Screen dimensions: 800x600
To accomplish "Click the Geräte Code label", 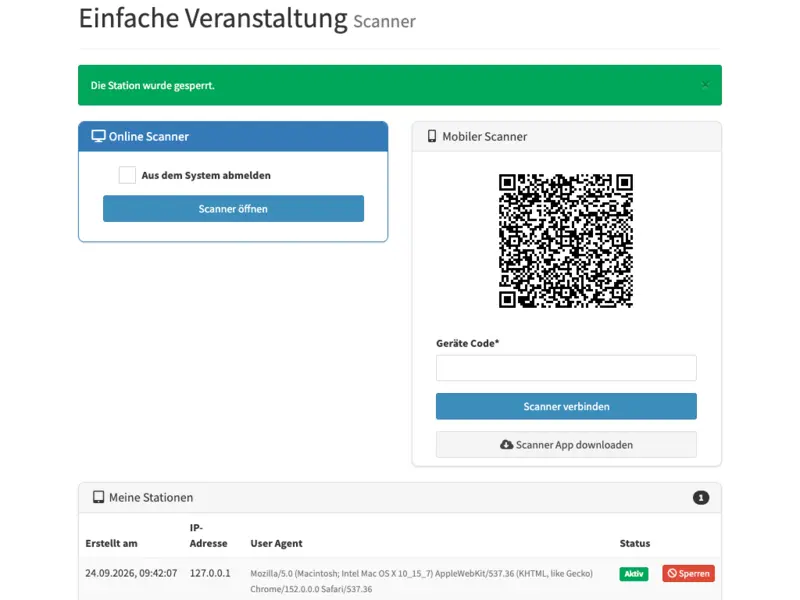I will 467,343.
